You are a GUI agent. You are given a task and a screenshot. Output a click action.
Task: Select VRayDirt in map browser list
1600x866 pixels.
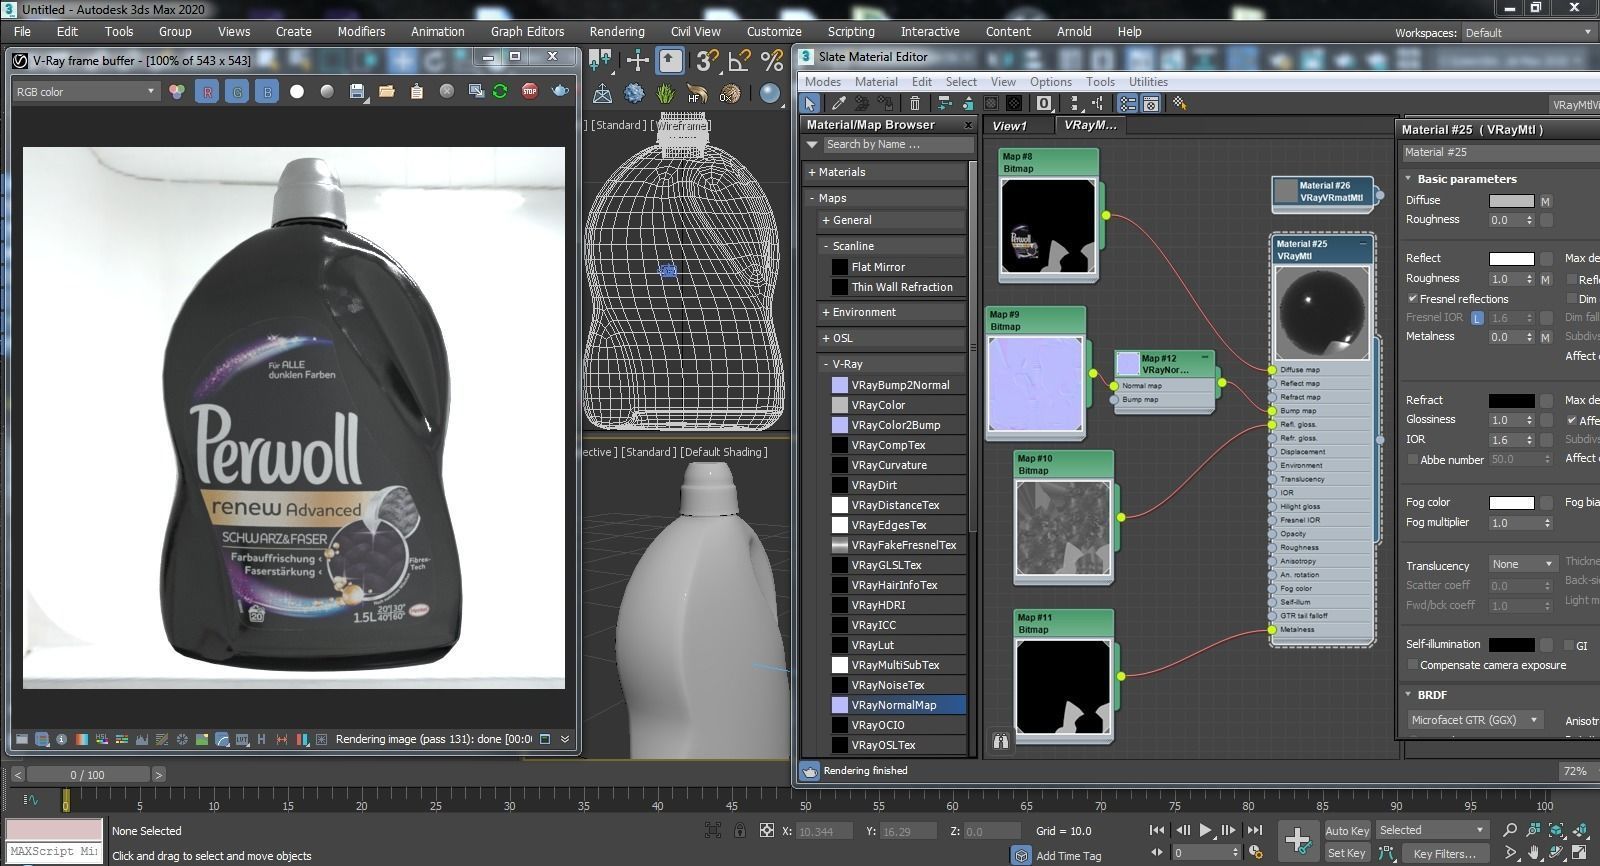[898, 485]
